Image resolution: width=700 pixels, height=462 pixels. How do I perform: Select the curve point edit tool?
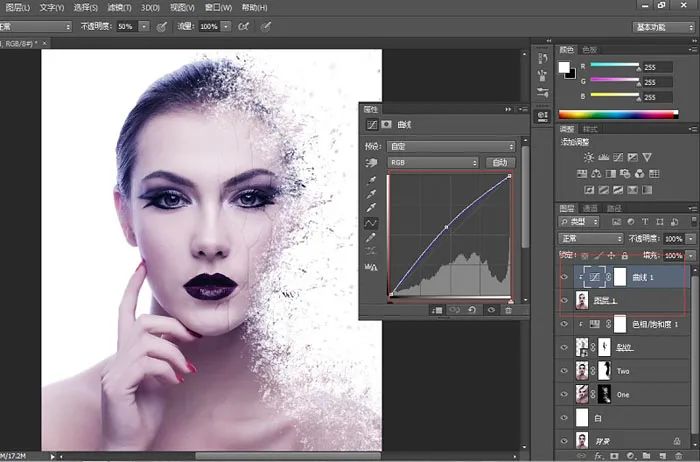coord(372,222)
